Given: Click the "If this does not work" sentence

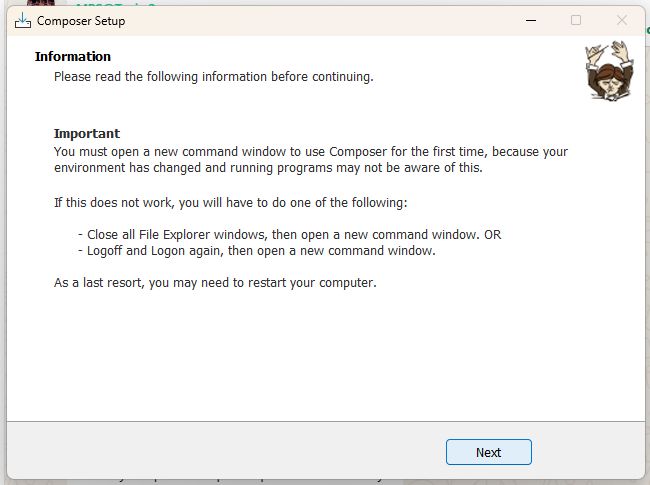Looking at the screenshot, I should pos(230,203).
